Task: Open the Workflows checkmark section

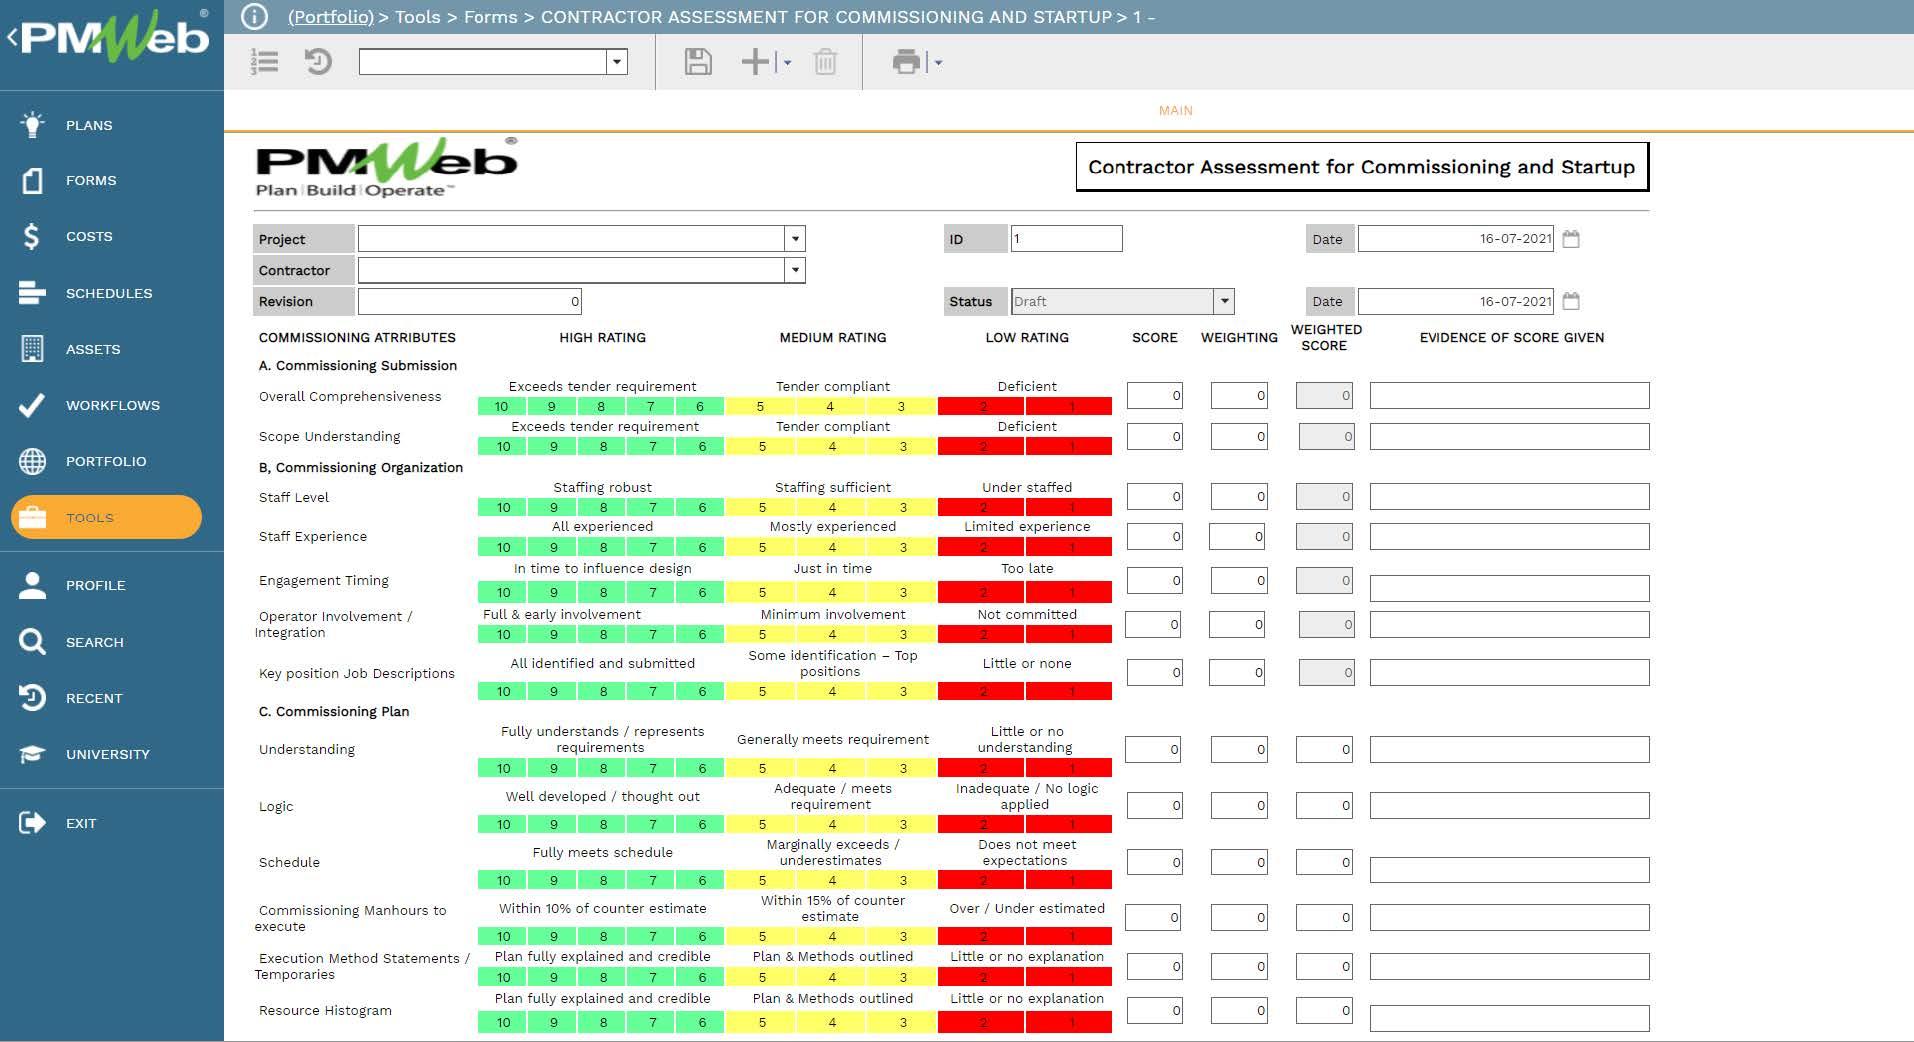Action: [112, 405]
